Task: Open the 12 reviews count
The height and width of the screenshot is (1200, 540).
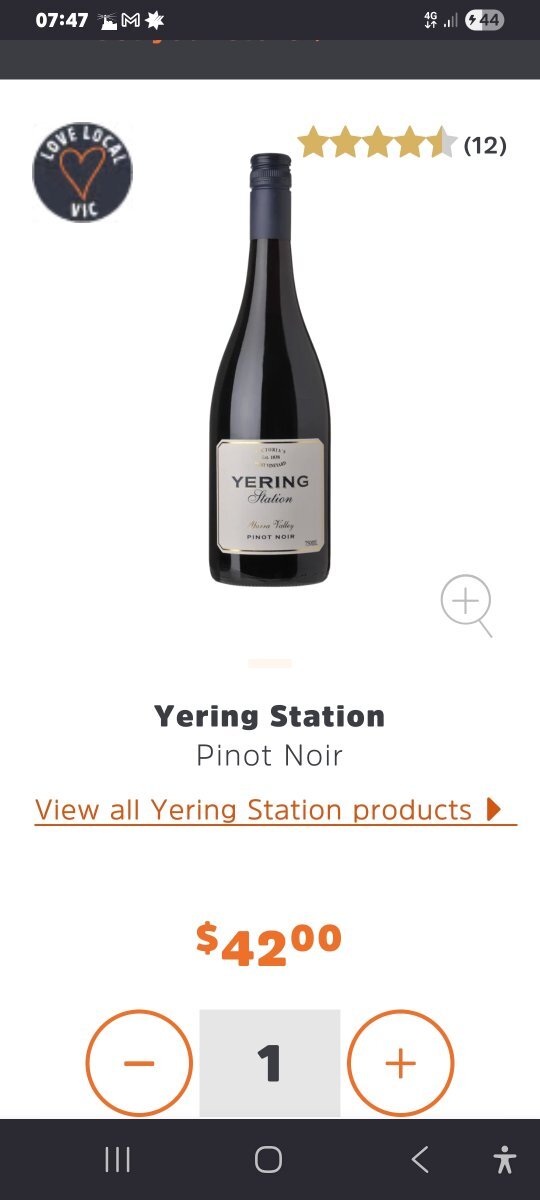Action: [485, 145]
